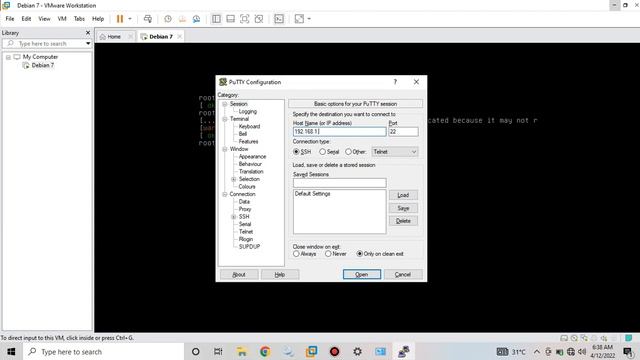This screenshot has height=360, width=640.
Task: Open the Help menu
Action: tap(98, 19)
